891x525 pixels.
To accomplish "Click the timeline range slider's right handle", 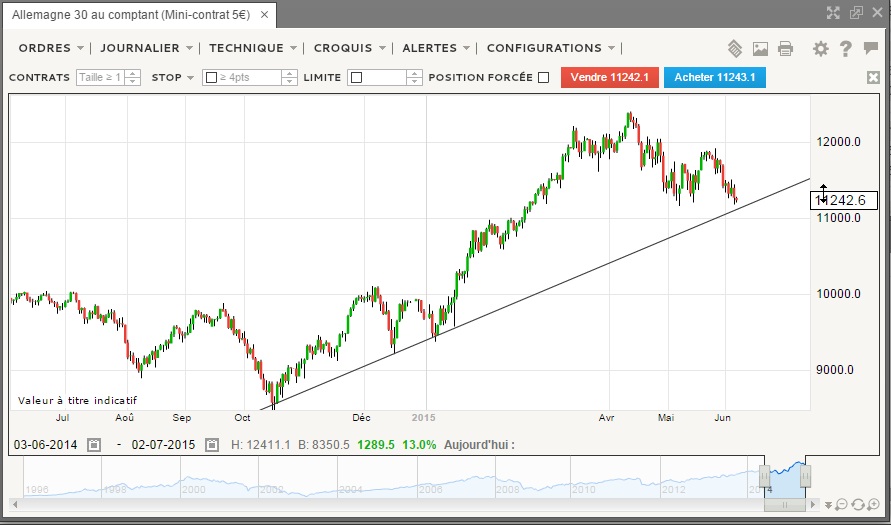I will coord(805,476).
